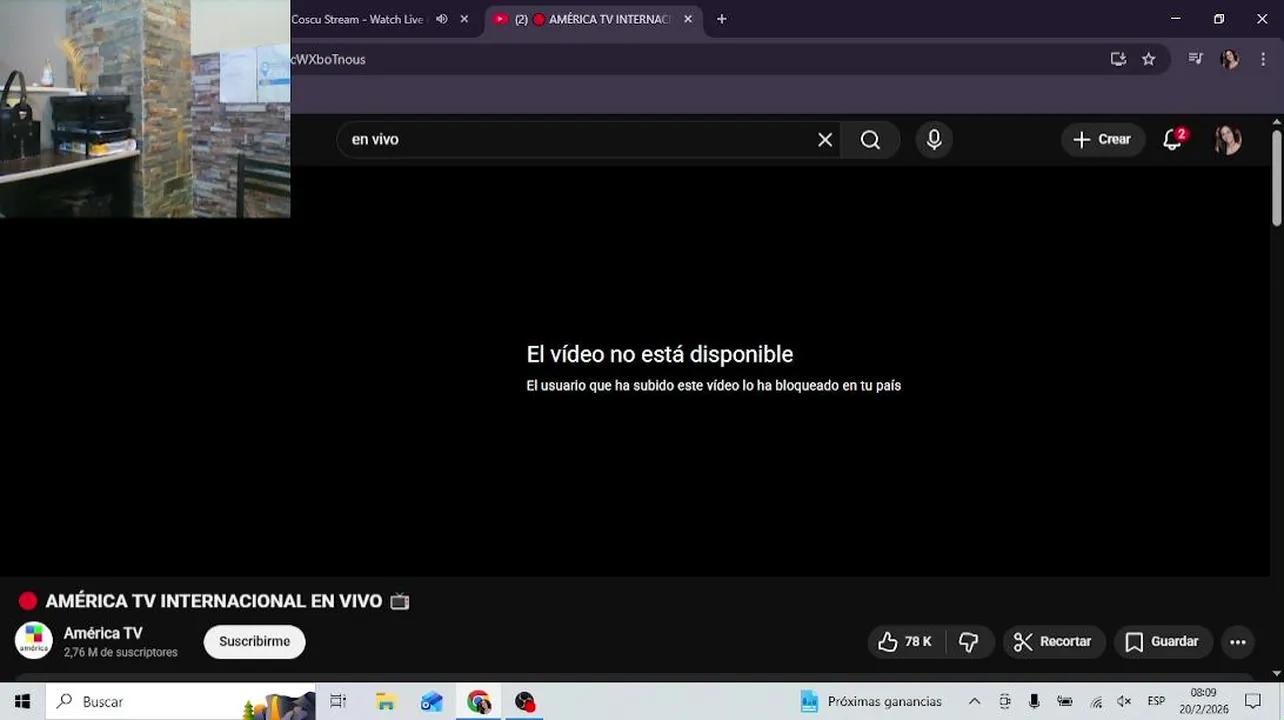Like the video with 78 K likes
1284x720 pixels.
905,642
